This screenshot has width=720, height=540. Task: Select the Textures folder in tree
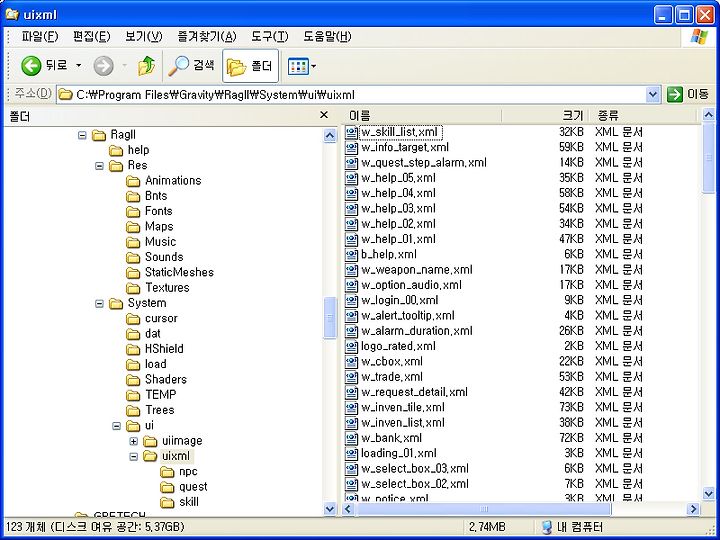(x=167, y=287)
